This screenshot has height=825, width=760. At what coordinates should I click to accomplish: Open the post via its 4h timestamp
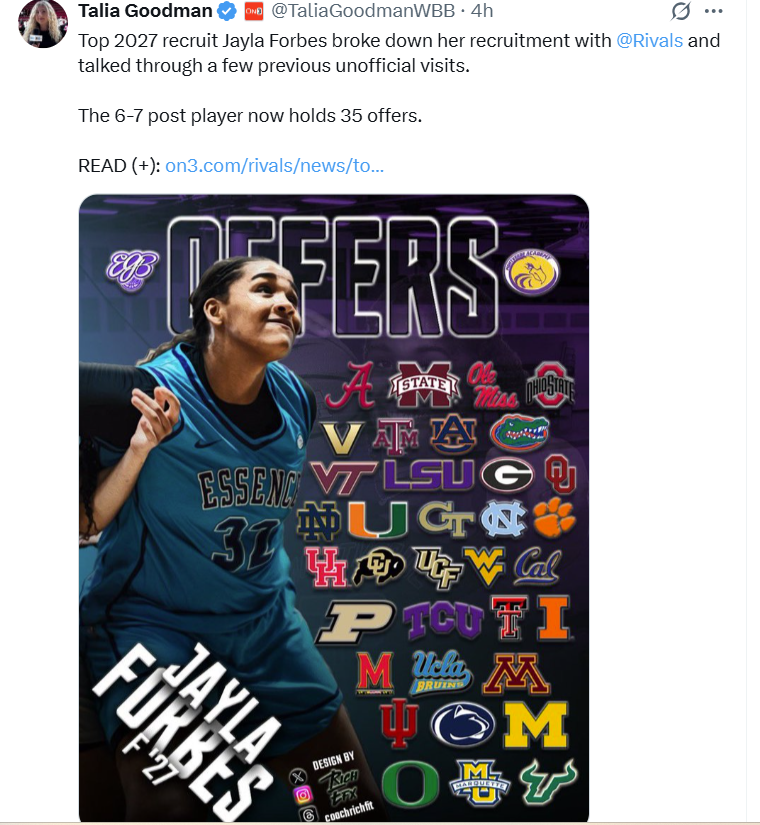tap(482, 12)
